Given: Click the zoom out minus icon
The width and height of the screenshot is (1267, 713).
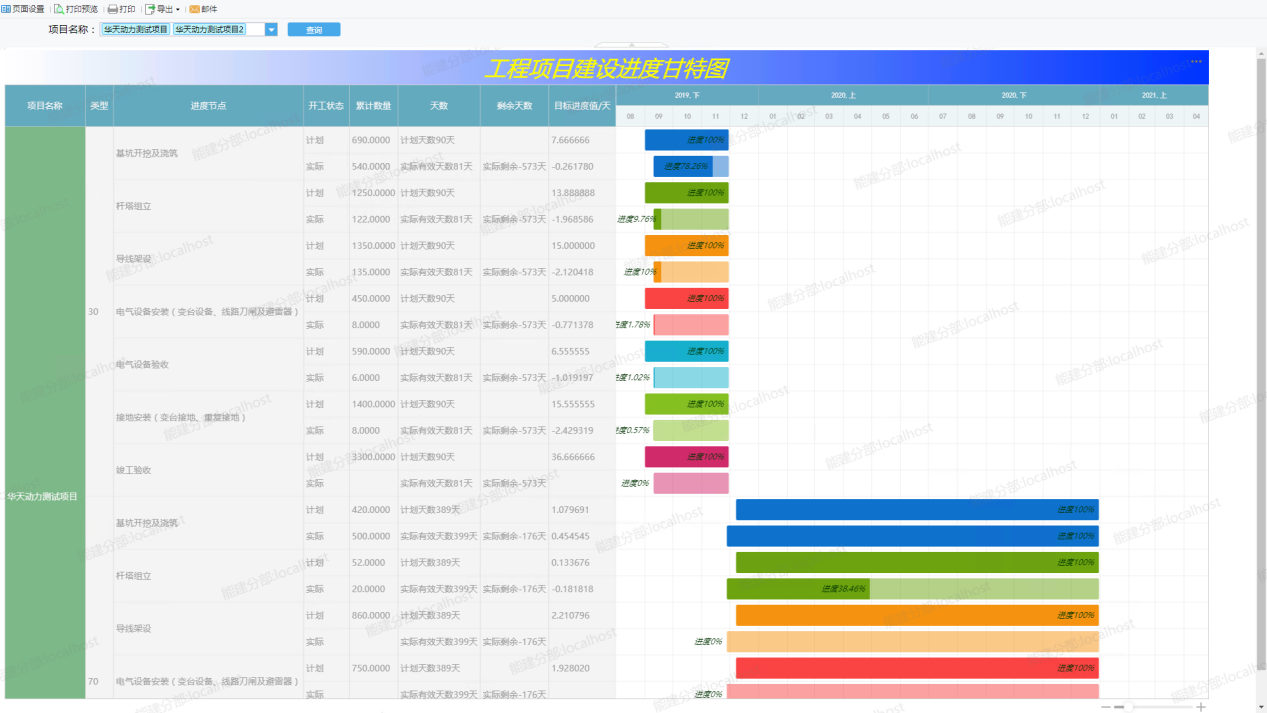Looking at the screenshot, I should coord(1106,707).
